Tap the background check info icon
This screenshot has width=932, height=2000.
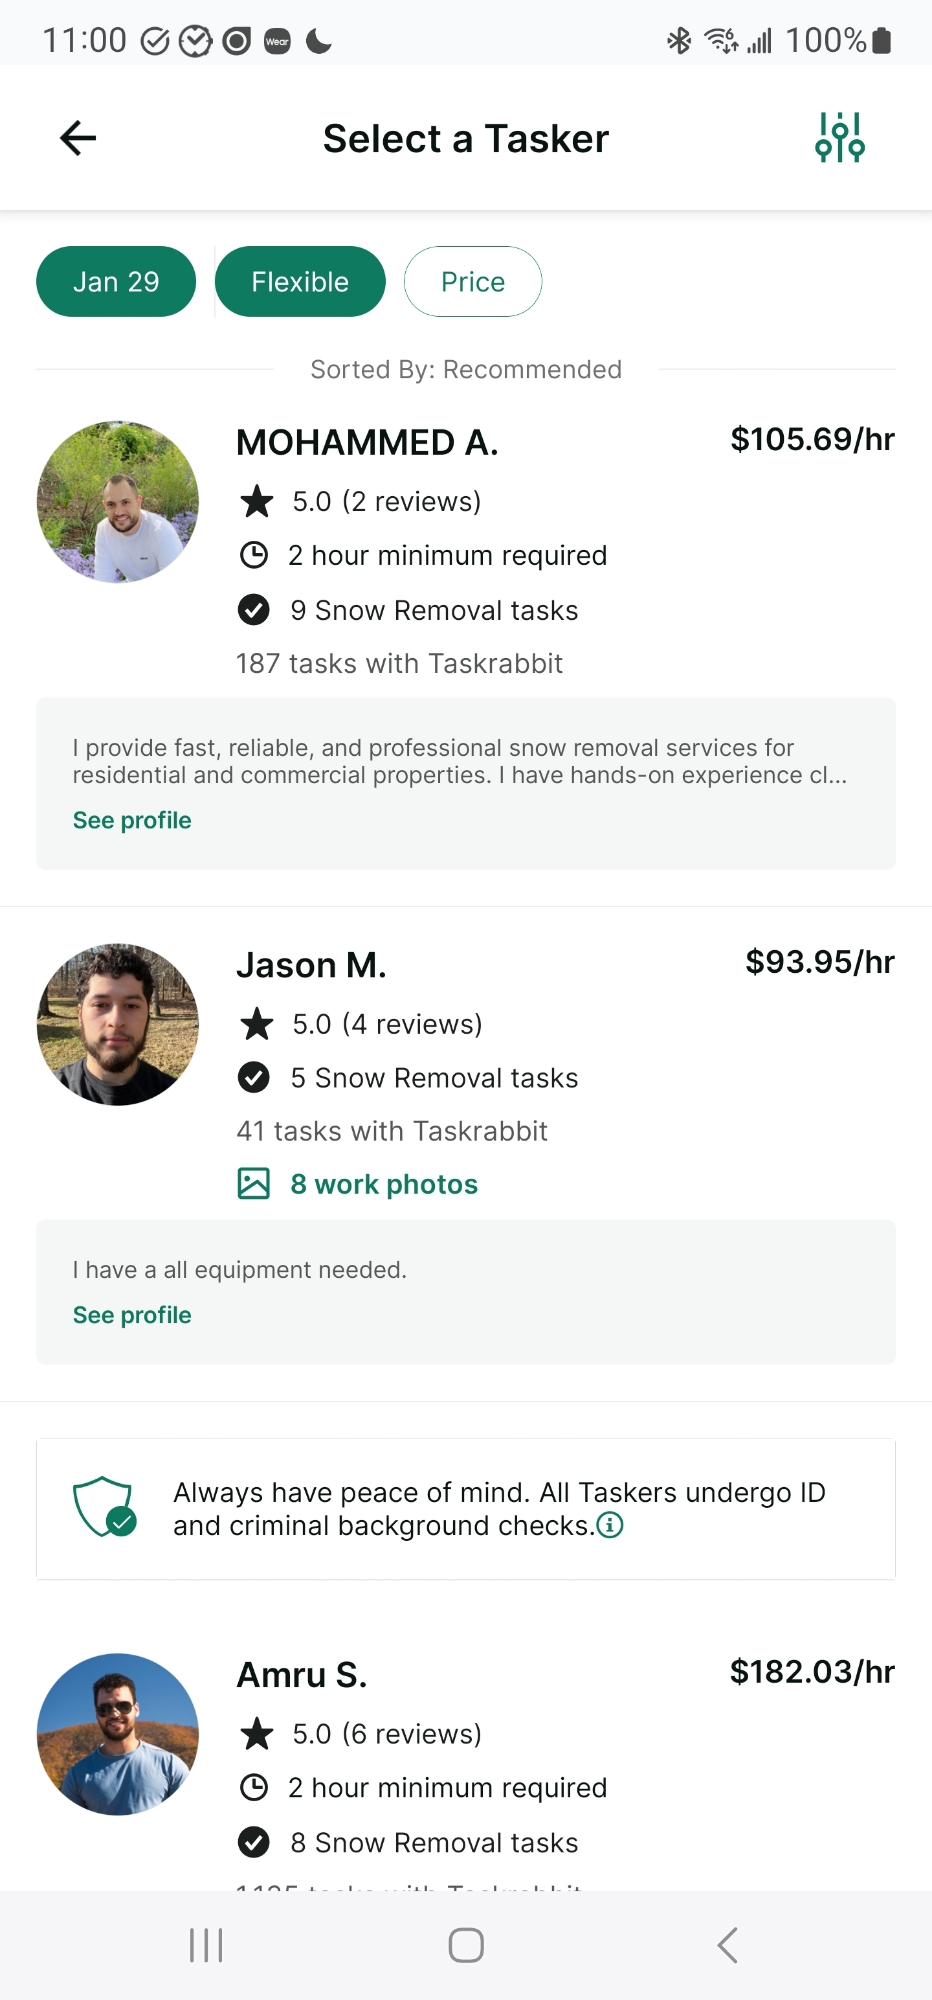(610, 1525)
